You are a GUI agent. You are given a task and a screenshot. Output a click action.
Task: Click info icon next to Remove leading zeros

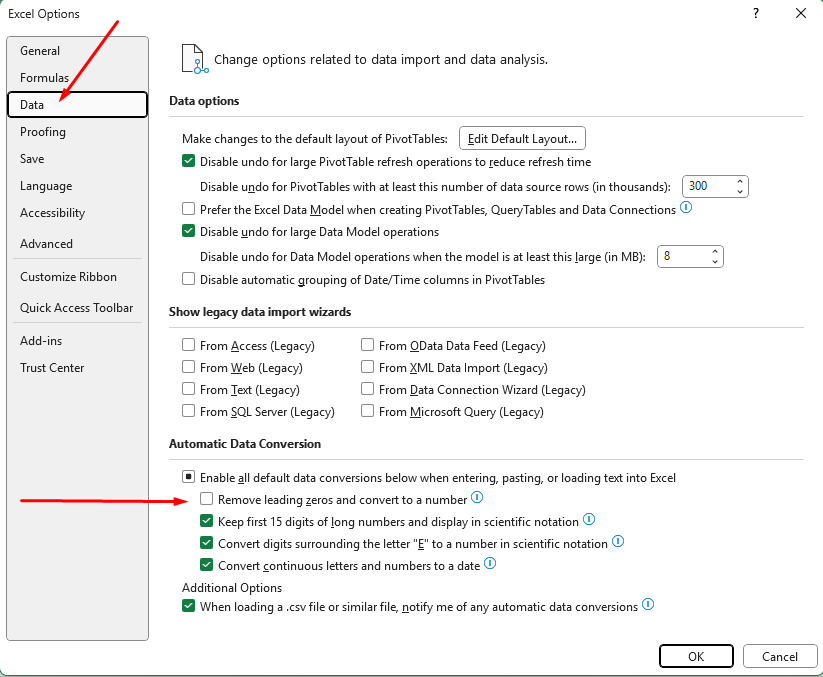coord(477,498)
